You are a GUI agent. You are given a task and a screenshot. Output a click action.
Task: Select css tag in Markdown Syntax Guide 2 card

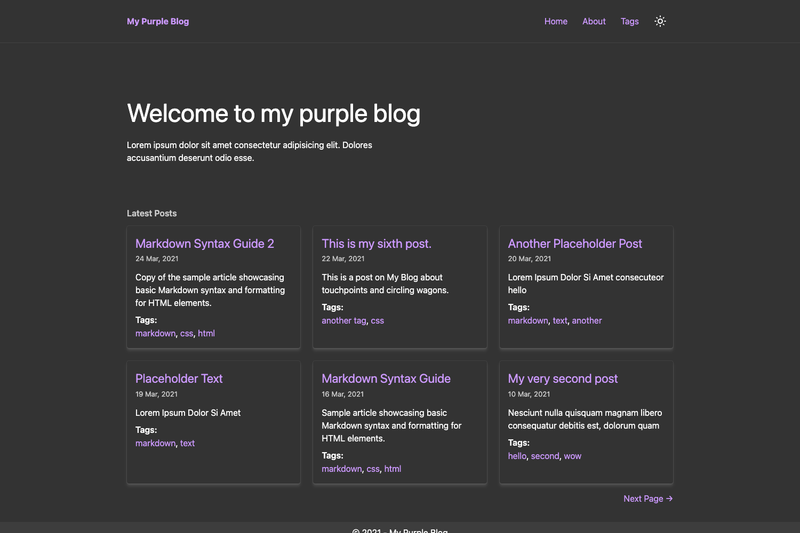click(187, 333)
